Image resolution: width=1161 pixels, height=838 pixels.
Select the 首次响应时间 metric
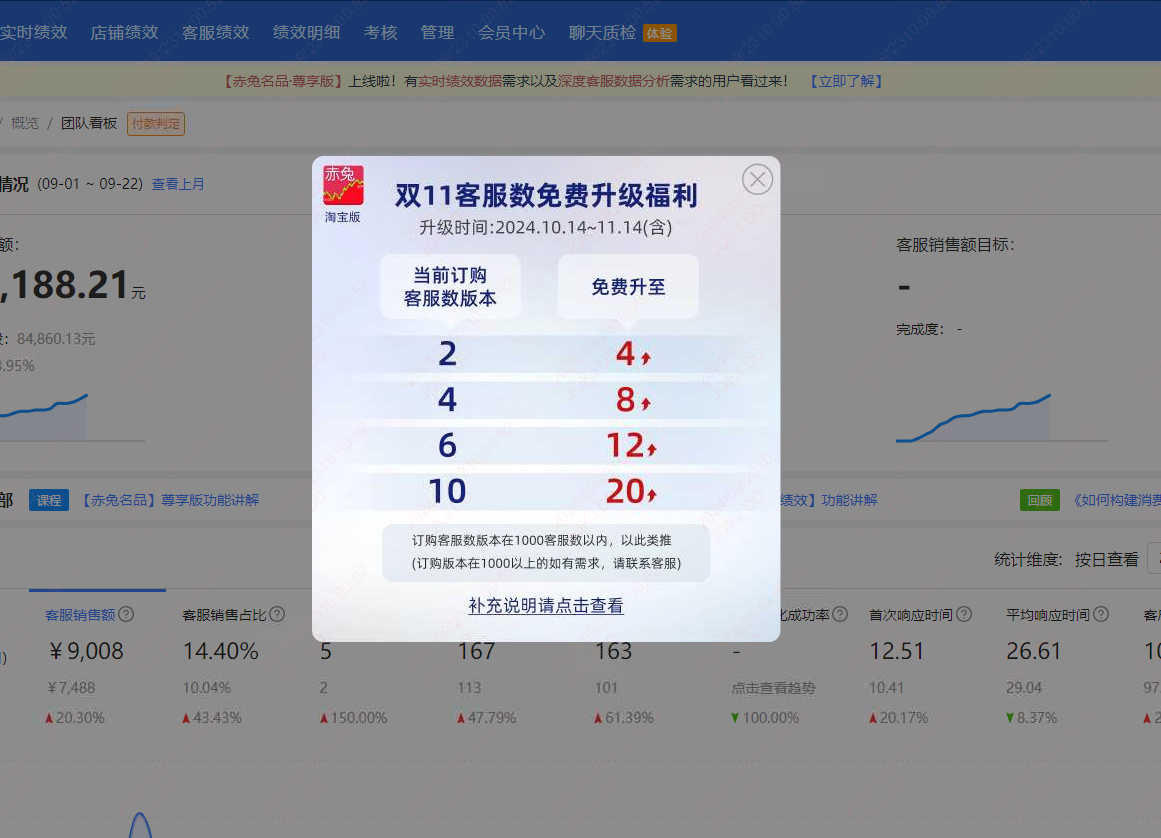tap(911, 614)
